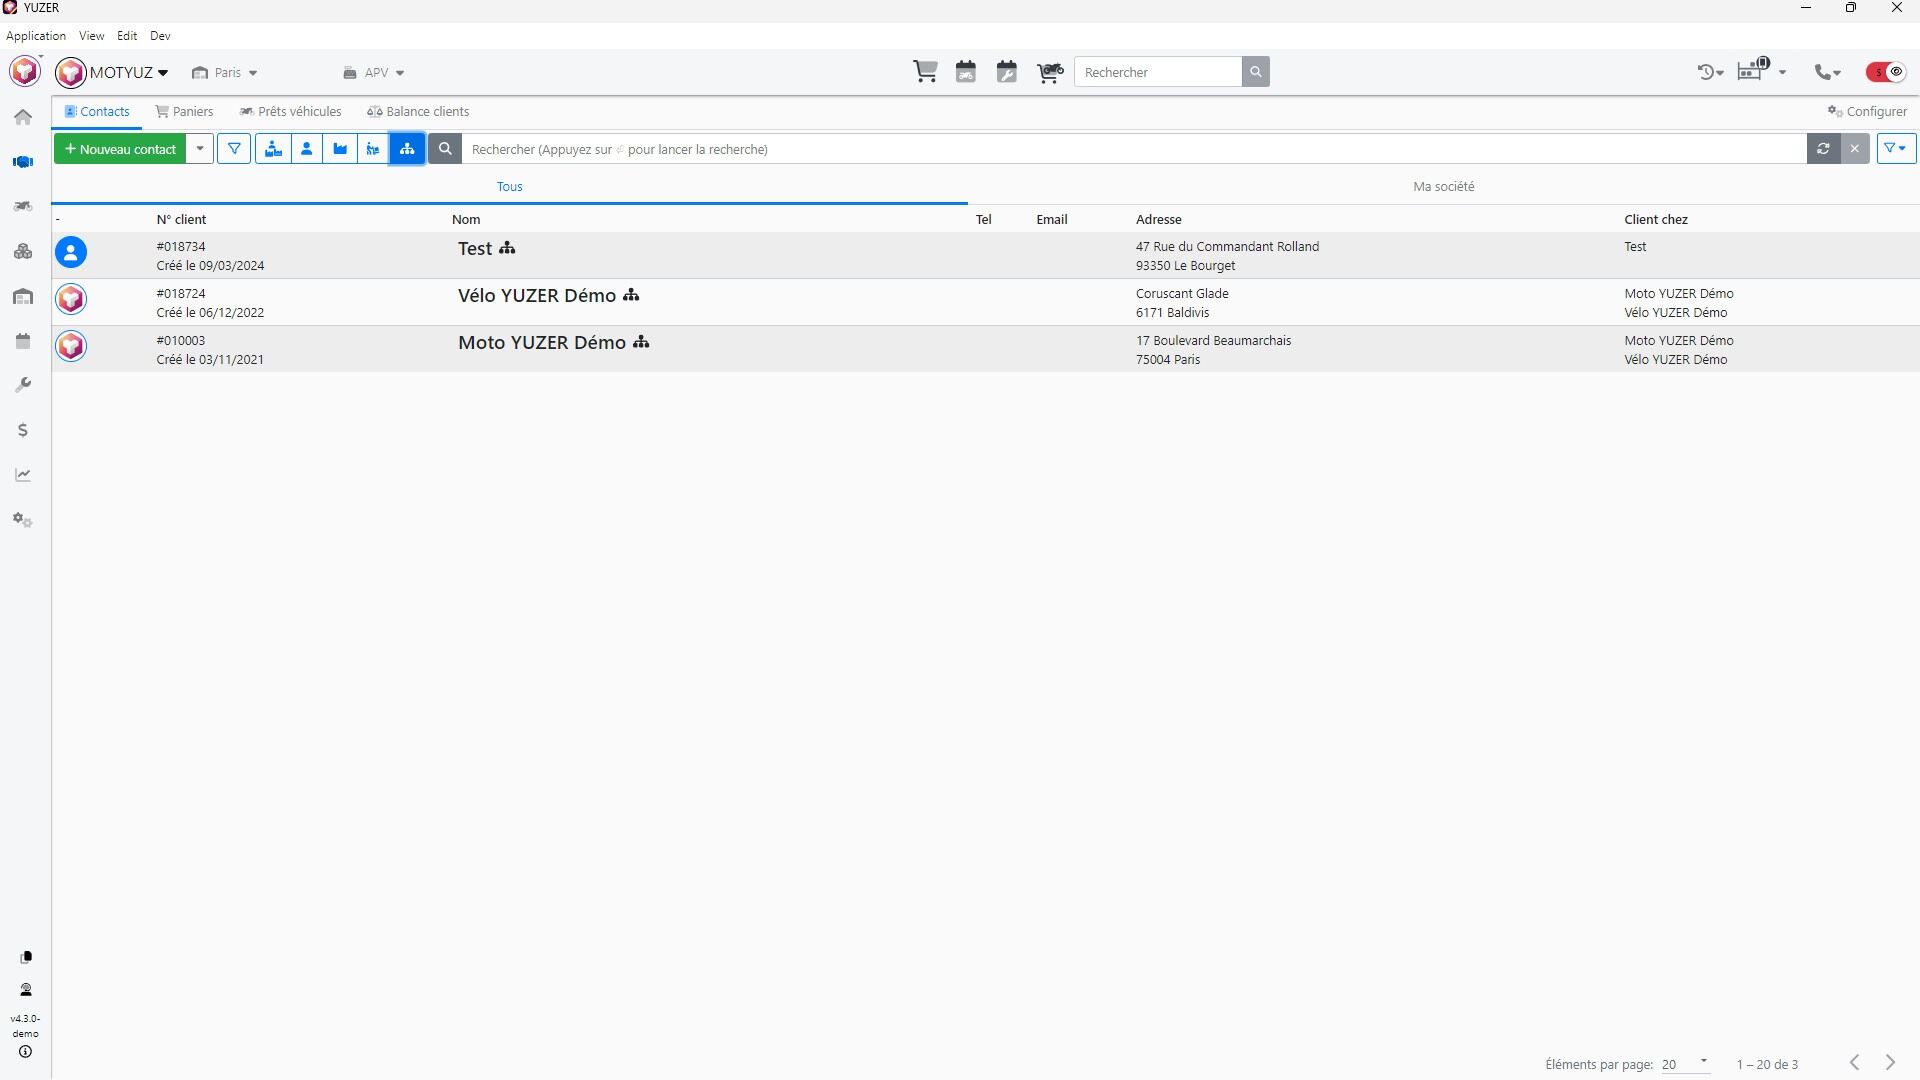The height and width of the screenshot is (1080, 1920).
Task: Open the statistics chart icon in the sidebar
Action: [23, 475]
